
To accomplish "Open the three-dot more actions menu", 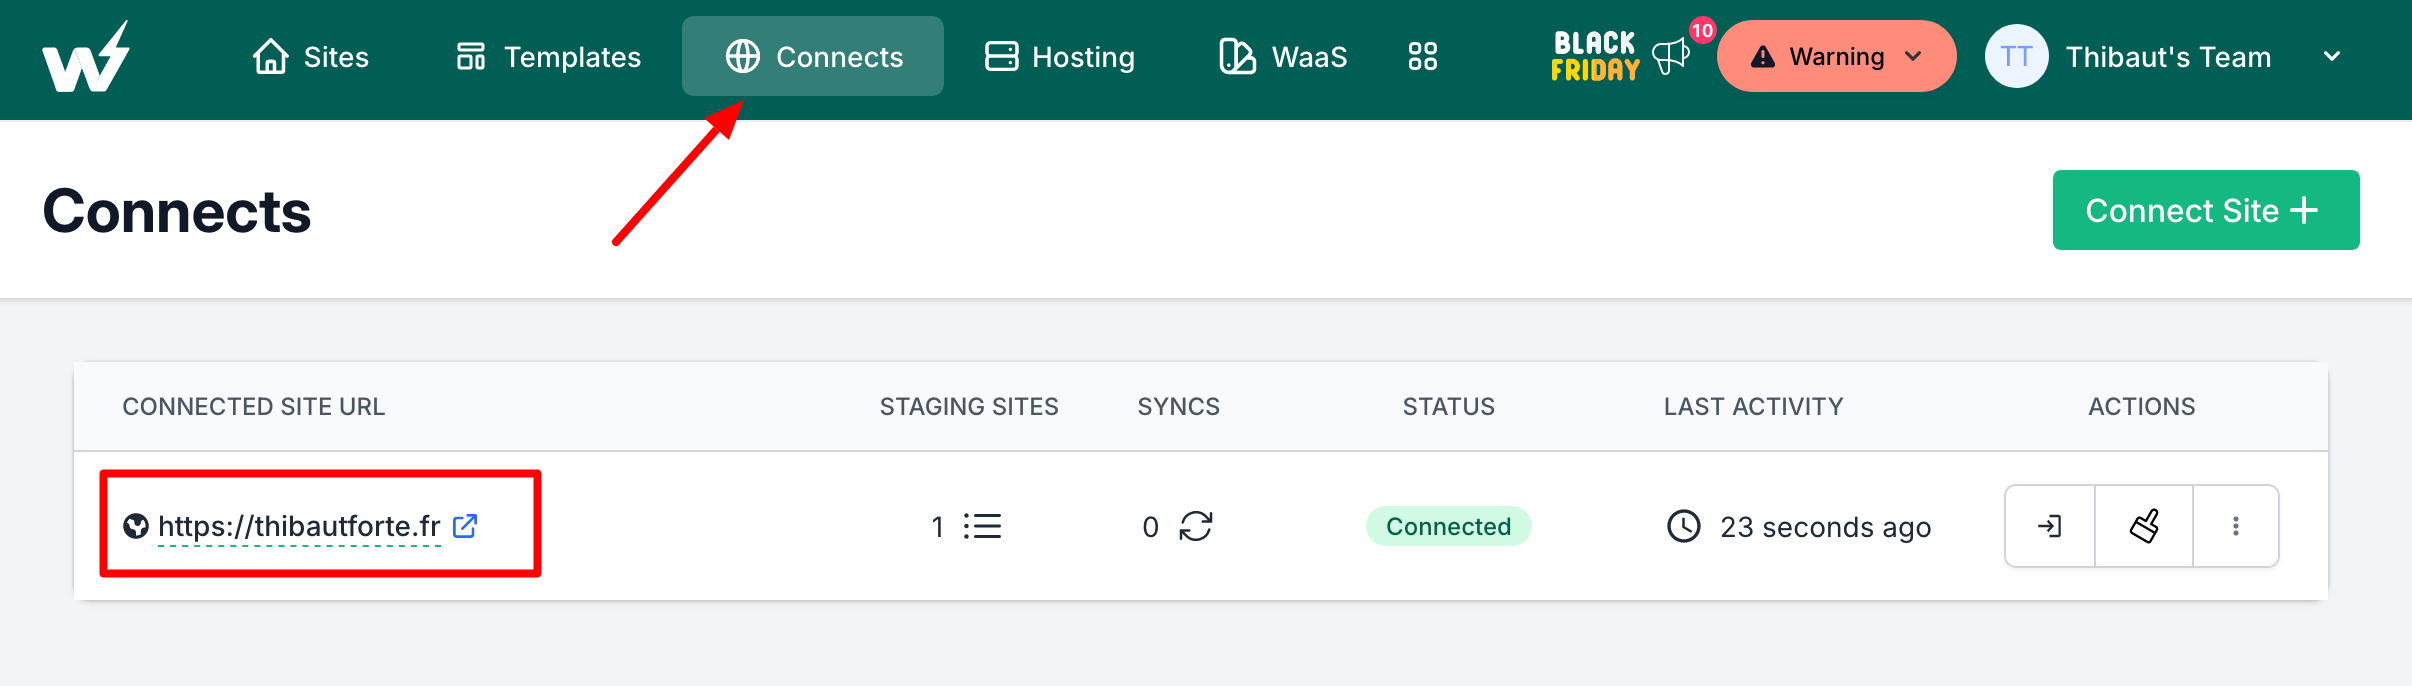I will (x=2236, y=526).
